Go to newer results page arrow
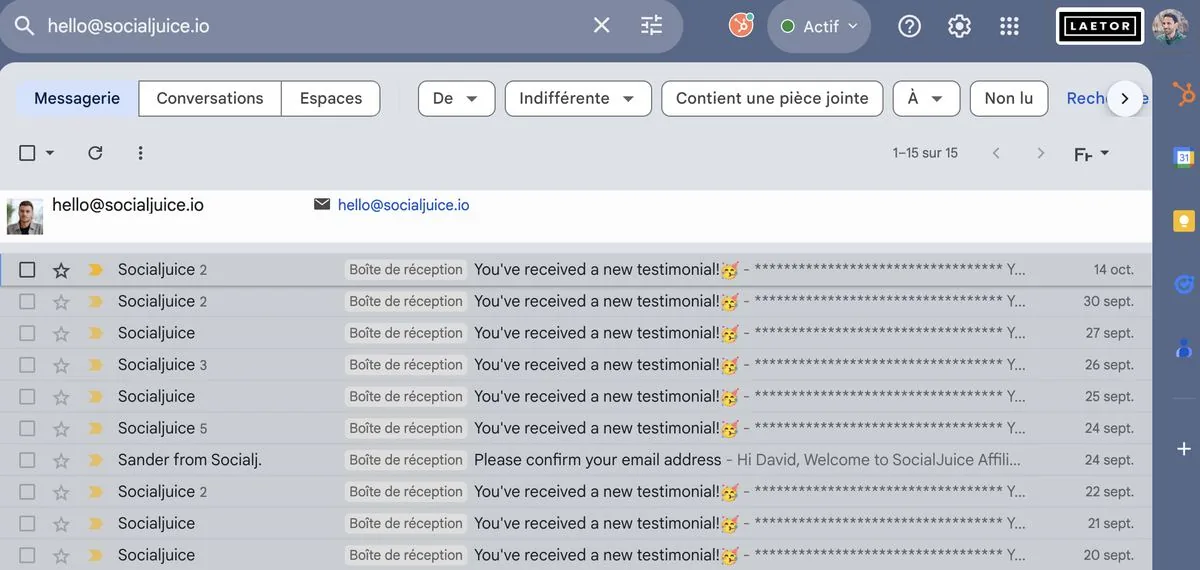This screenshot has width=1200, height=570. [995, 153]
